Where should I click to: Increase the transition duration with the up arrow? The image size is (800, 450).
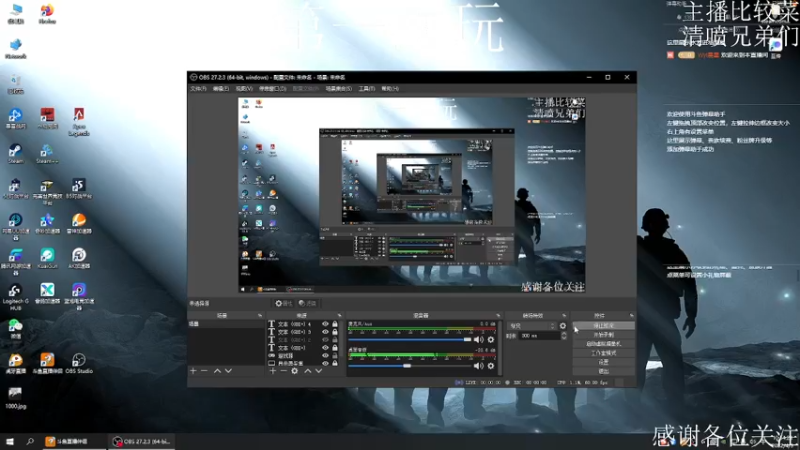(x=564, y=334)
